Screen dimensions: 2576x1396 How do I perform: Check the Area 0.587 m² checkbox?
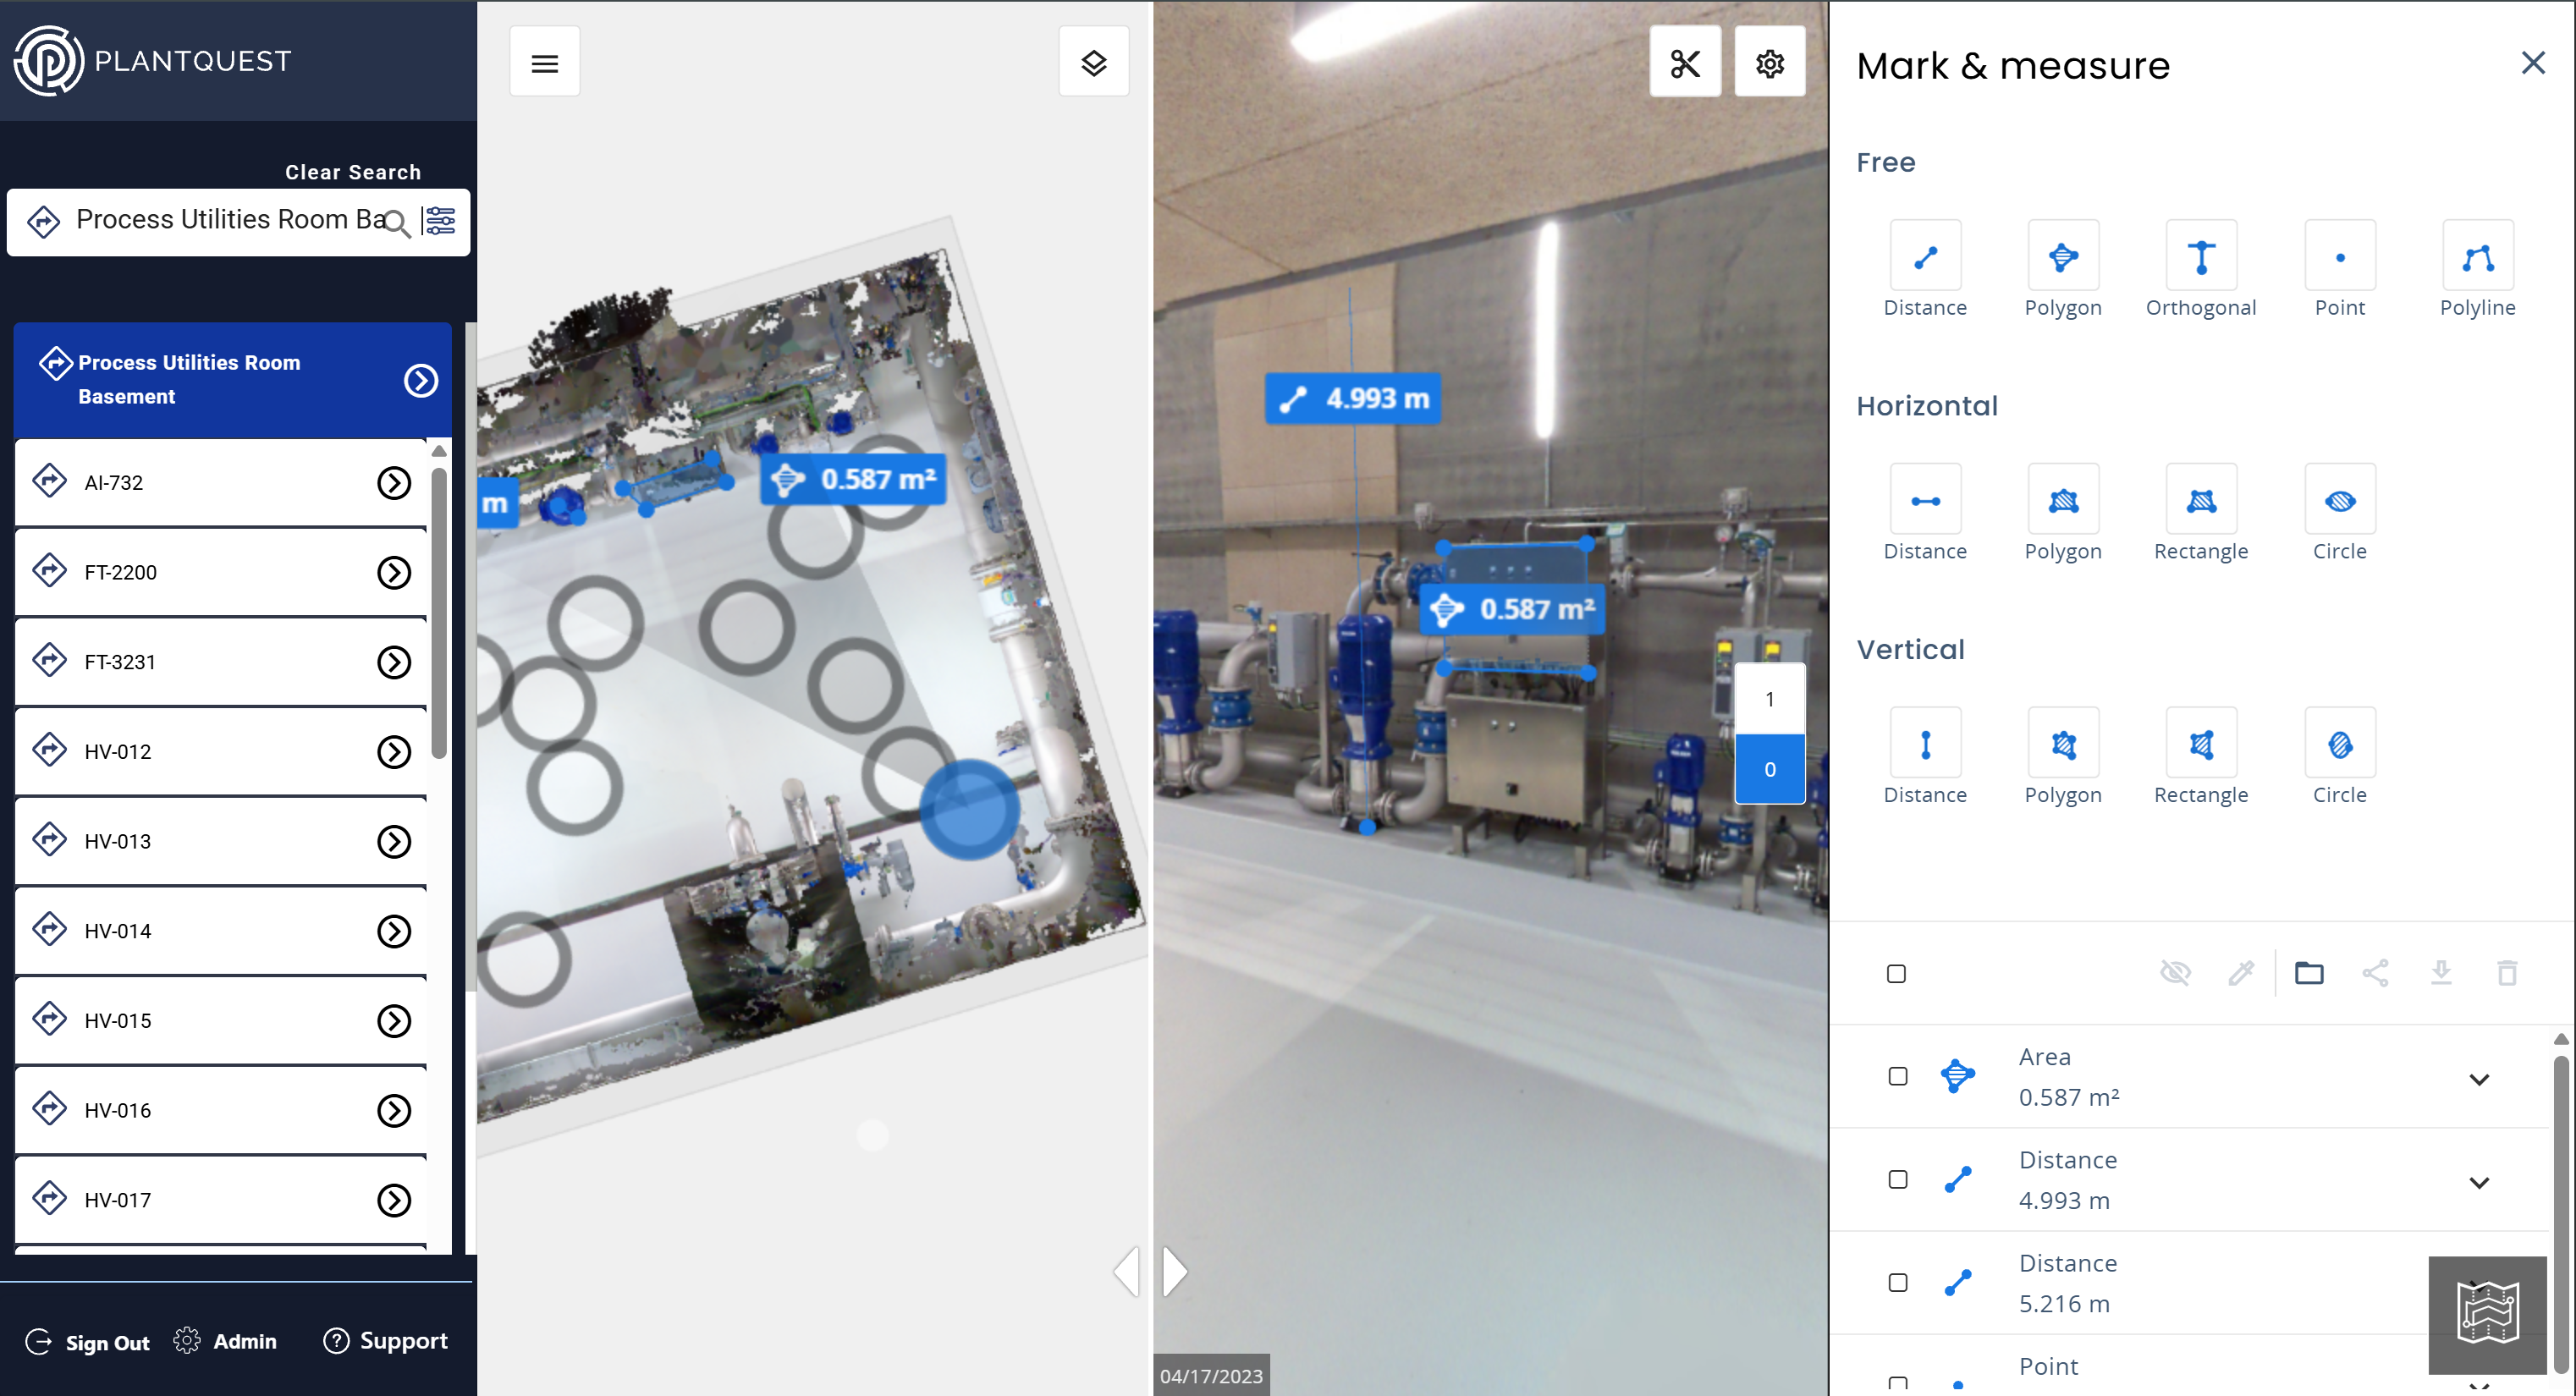coord(1897,1077)
